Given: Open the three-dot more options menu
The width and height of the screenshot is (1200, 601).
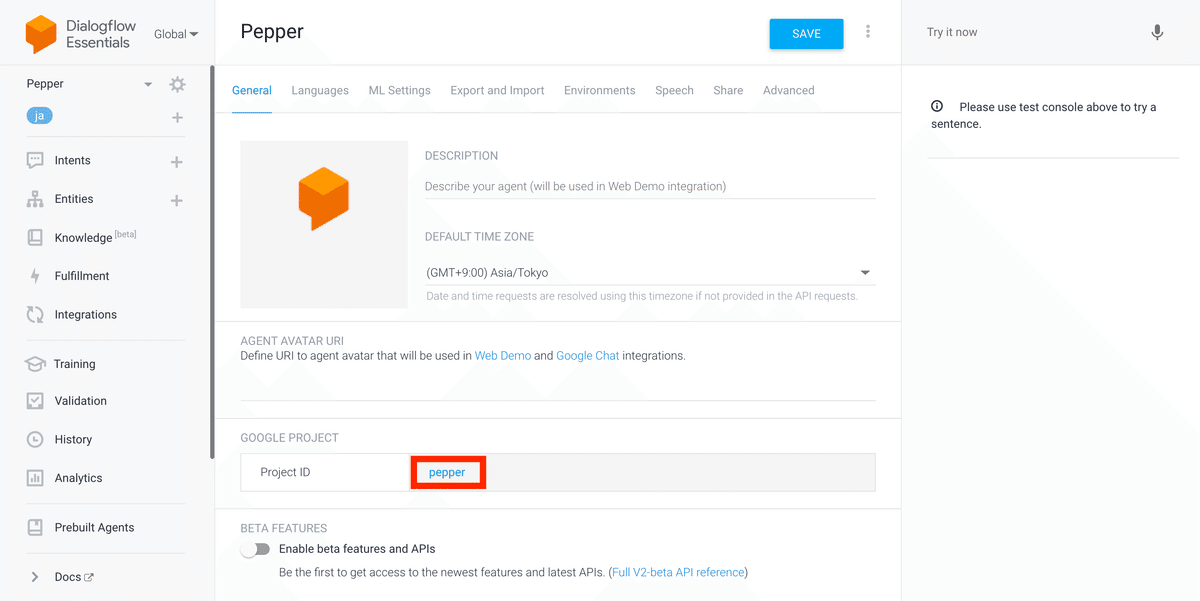Looking at the screenshot, I should coord(868,32).
